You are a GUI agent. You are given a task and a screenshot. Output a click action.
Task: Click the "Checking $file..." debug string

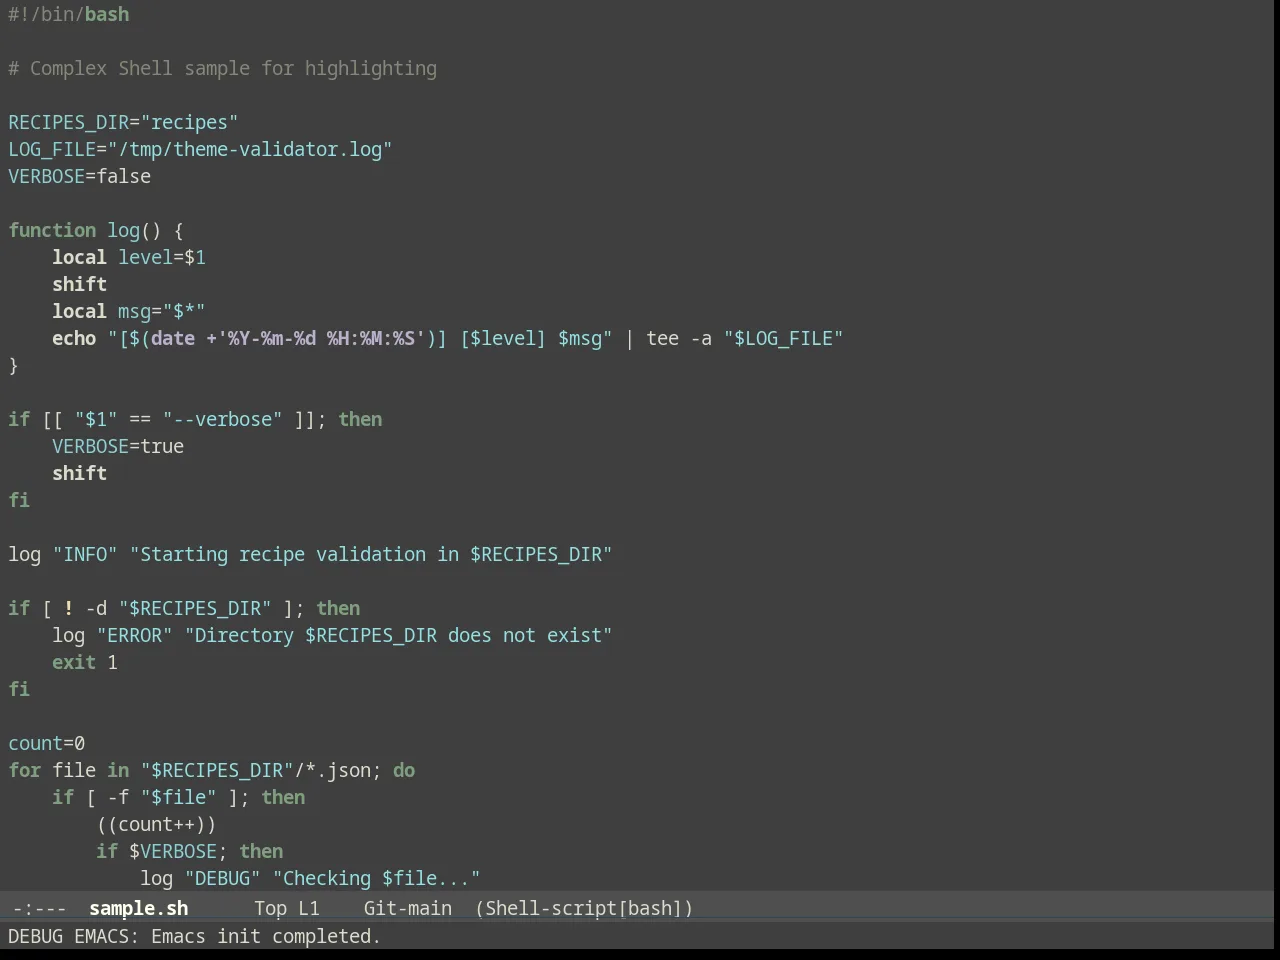(x=377, y=878)
